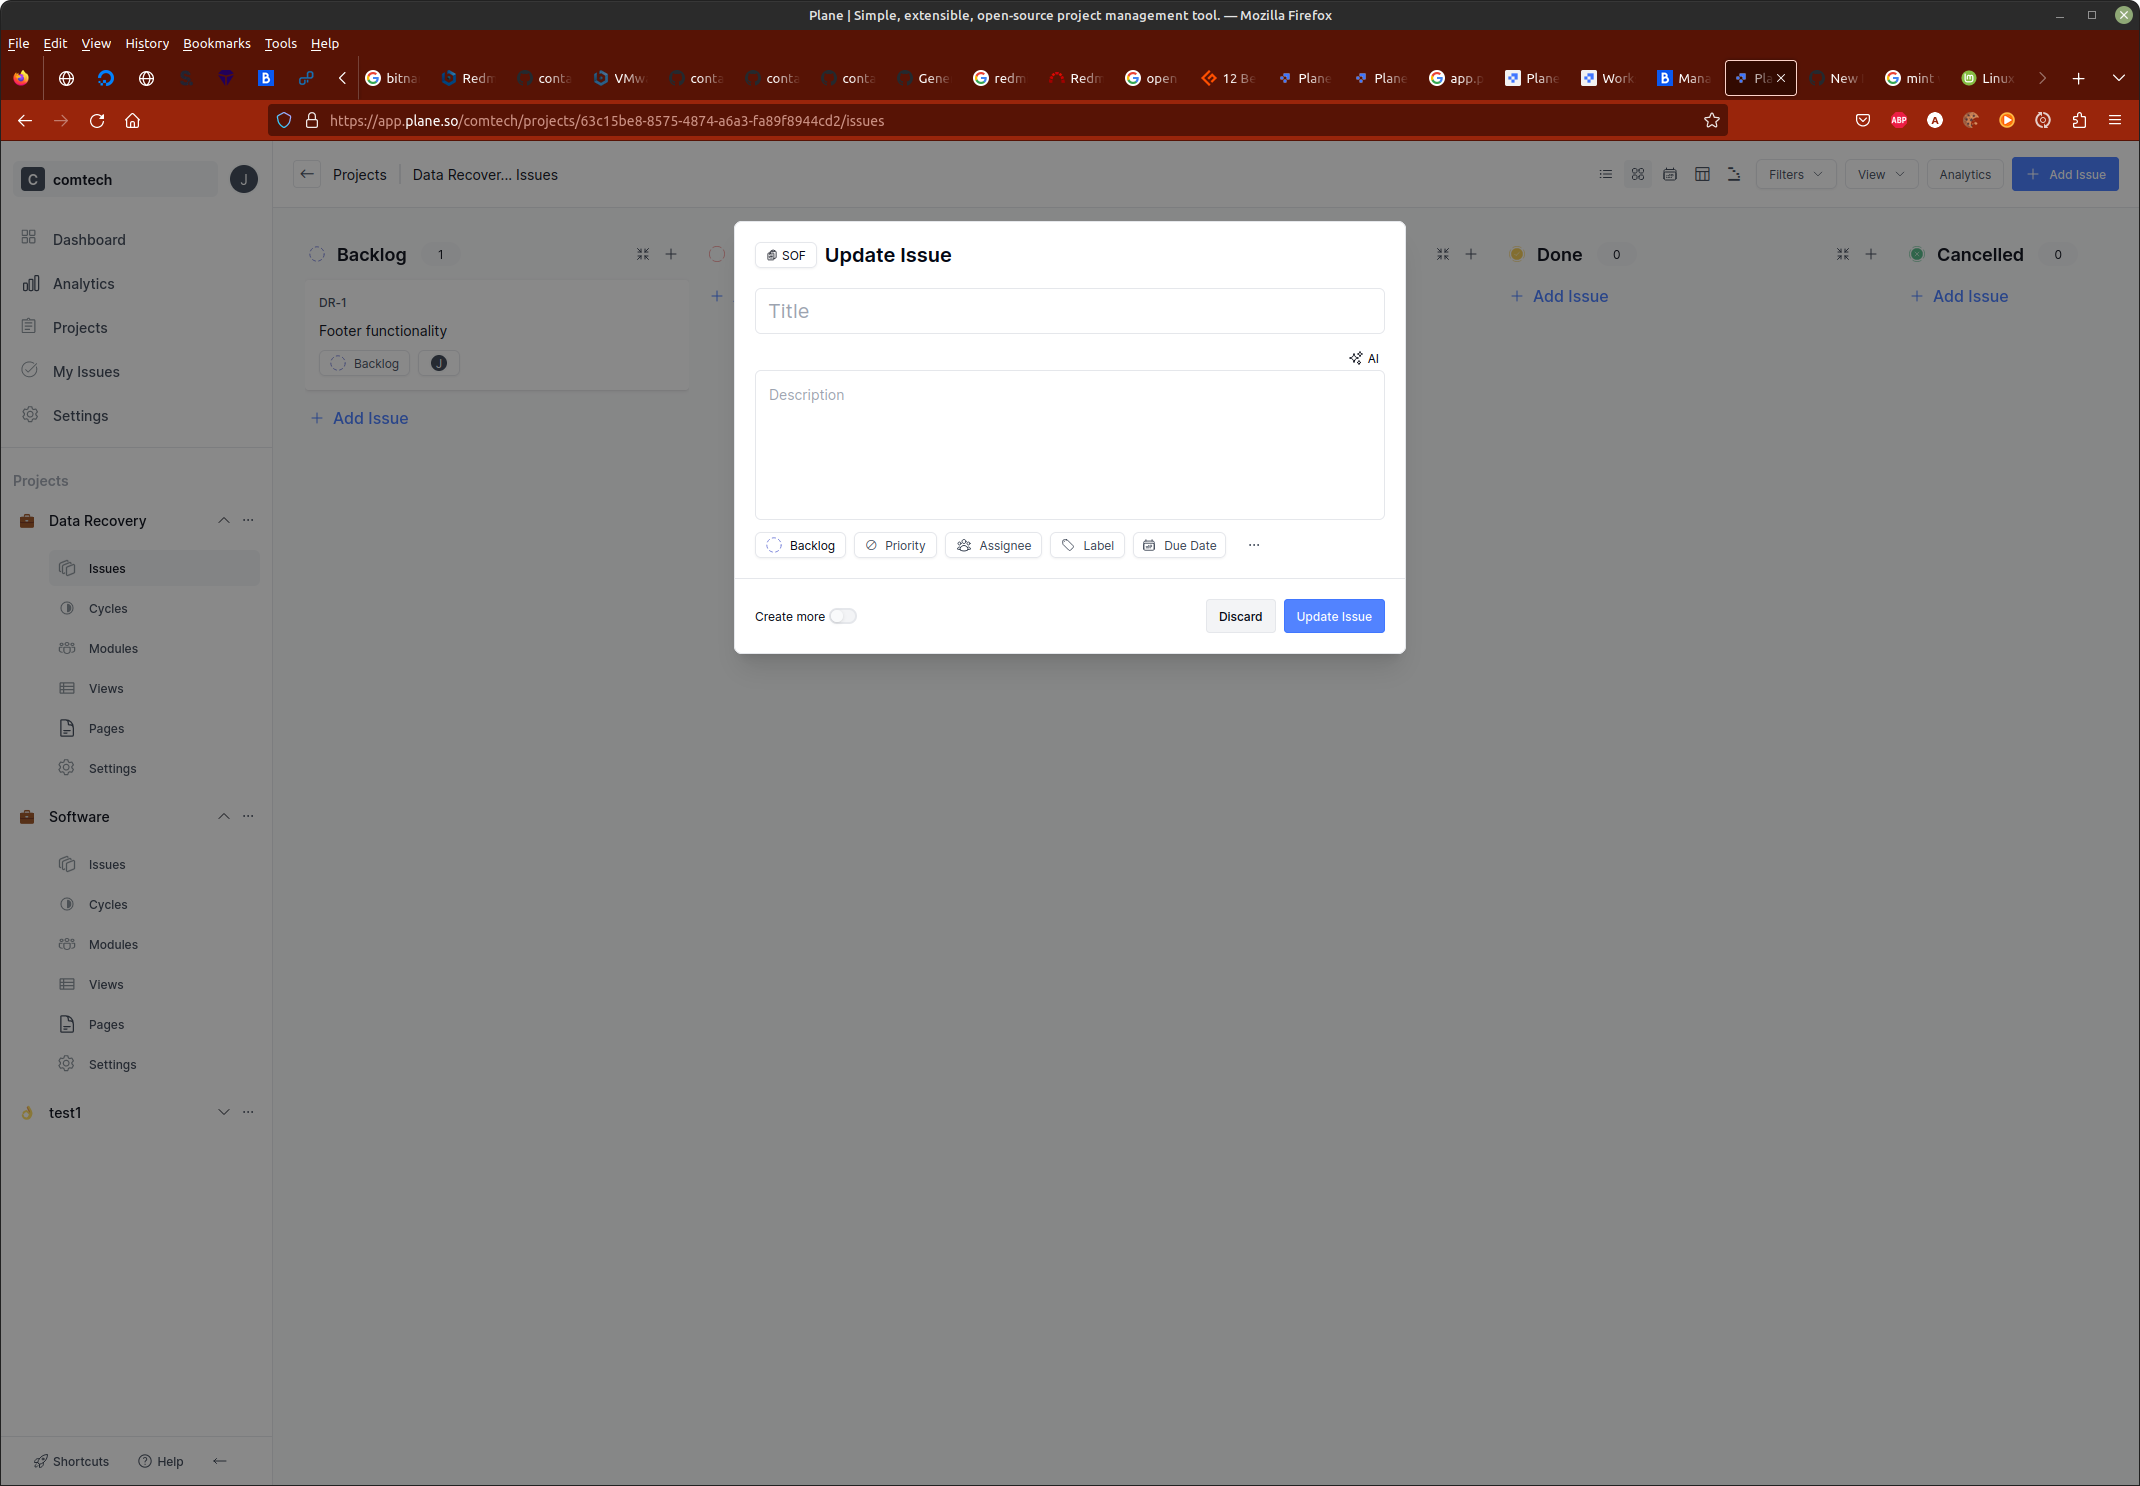Collapse the Backlog column via minimize icon
Screen dimensions: 2140x1486
click(x=642, y=254)
